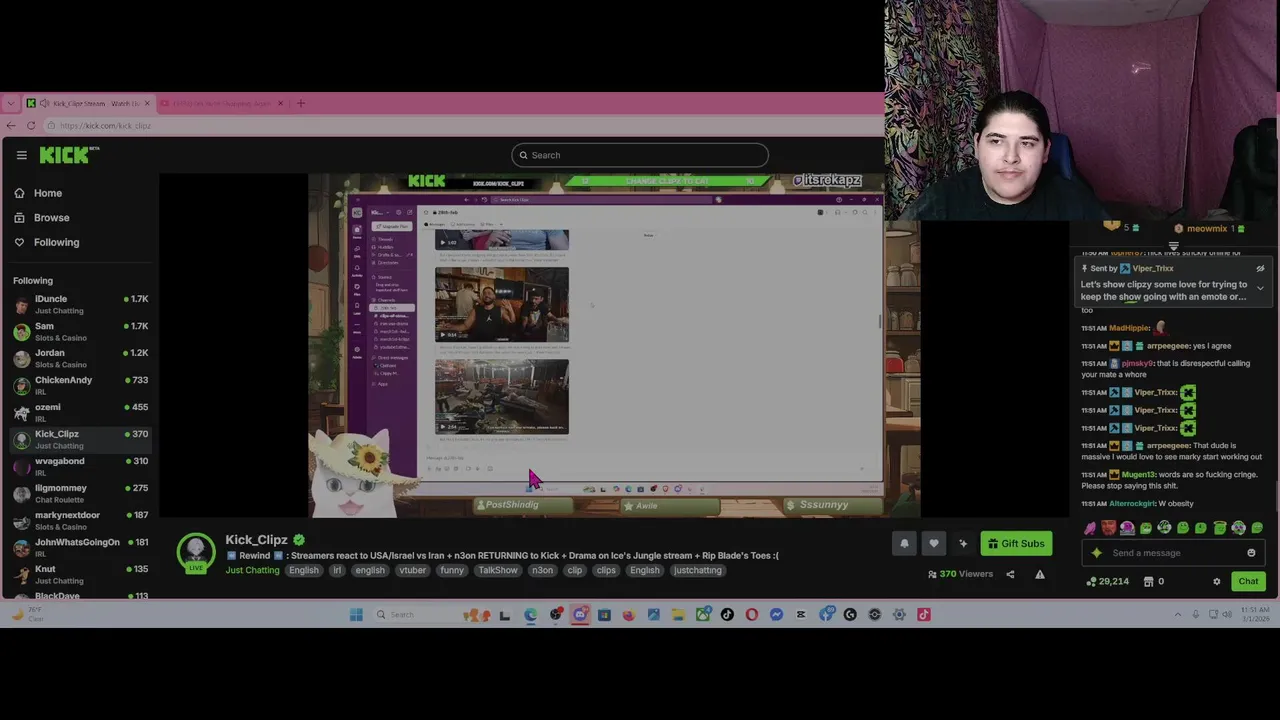Viewport: 1280px width, 720px height.
Task: Go to Home in sidebar
Action: coord(38,193)
